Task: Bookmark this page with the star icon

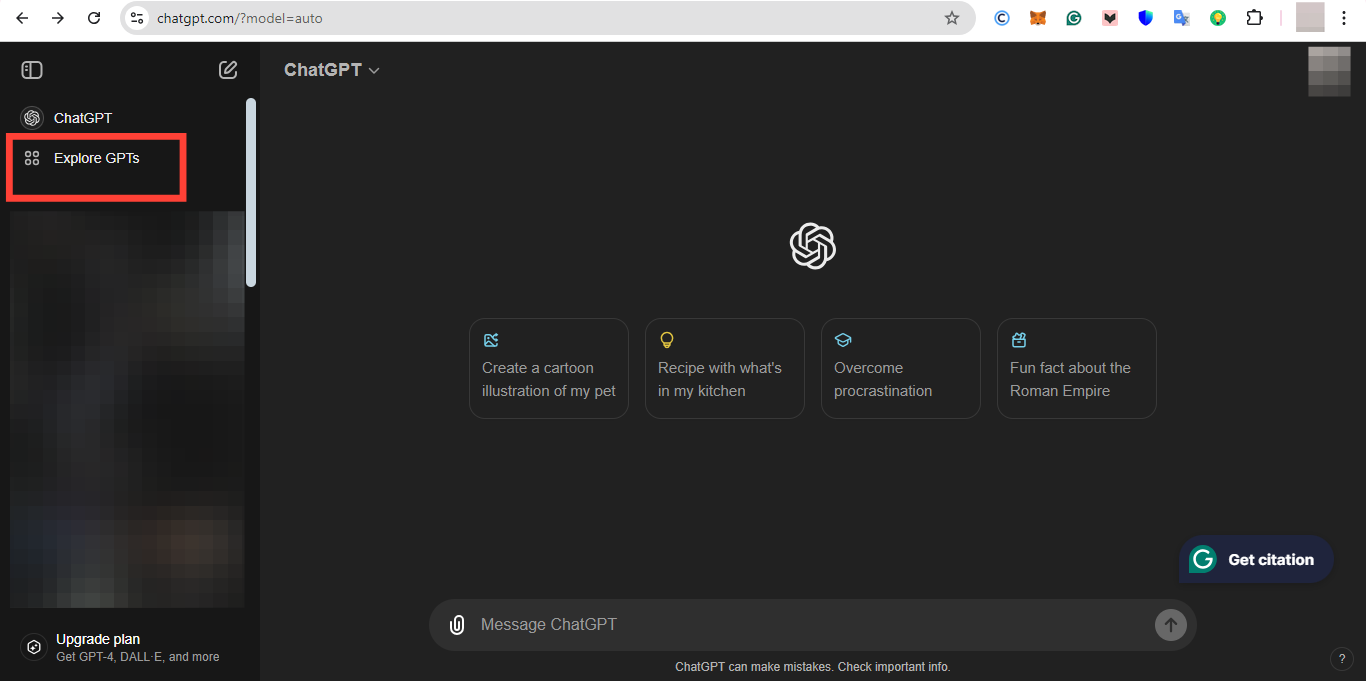Action: 952,18
